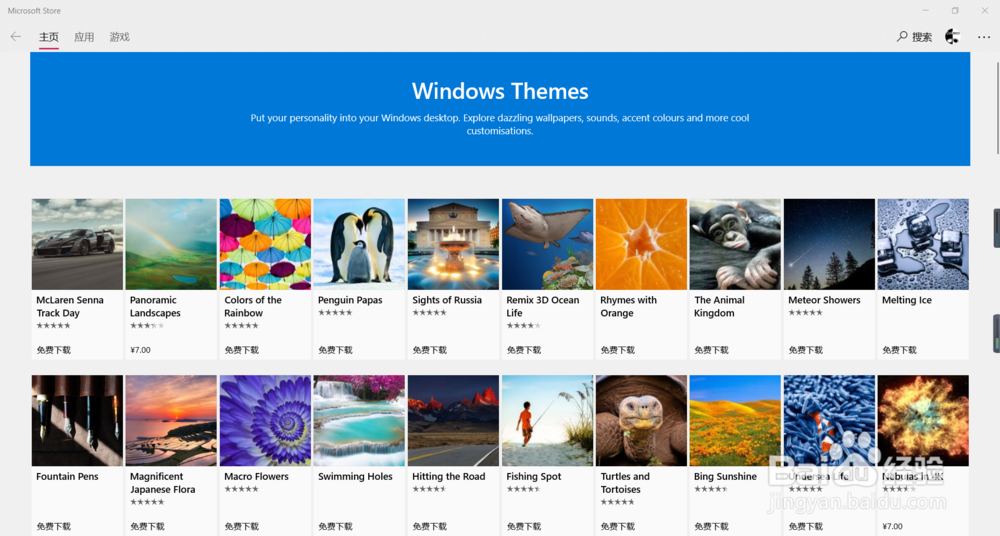
Task: Open the Undersea Life thumbnail
Action: [829, 421]
